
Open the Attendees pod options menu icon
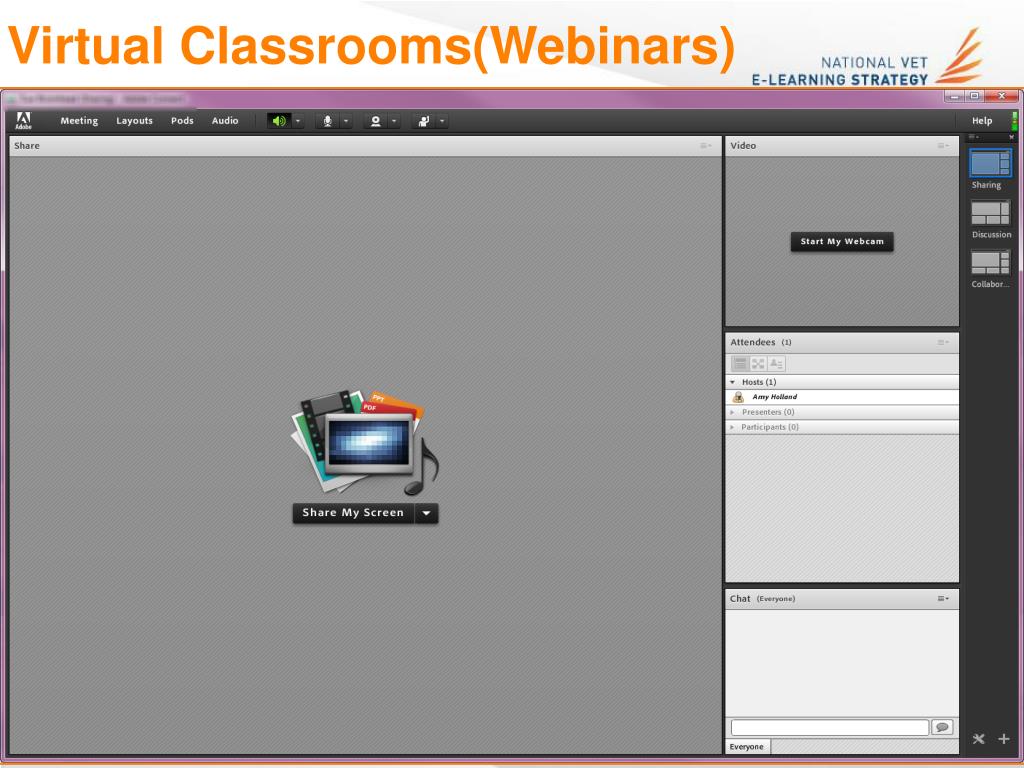pos(943,342)
